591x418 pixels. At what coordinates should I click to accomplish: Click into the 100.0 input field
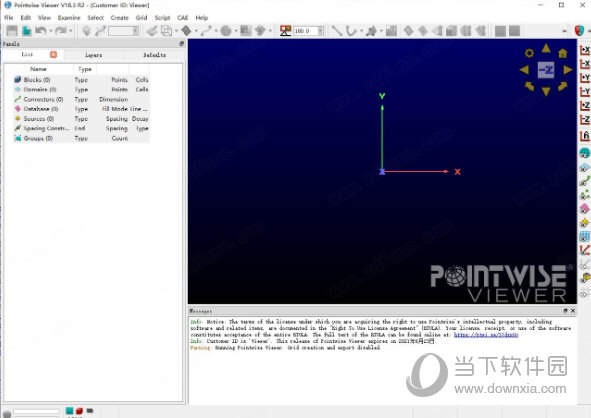click(x=306, y=31)
